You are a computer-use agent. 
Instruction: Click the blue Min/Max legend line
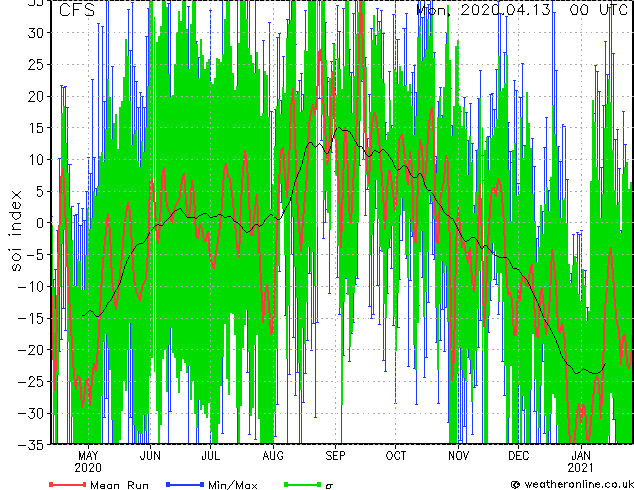[x=185, y=484]
